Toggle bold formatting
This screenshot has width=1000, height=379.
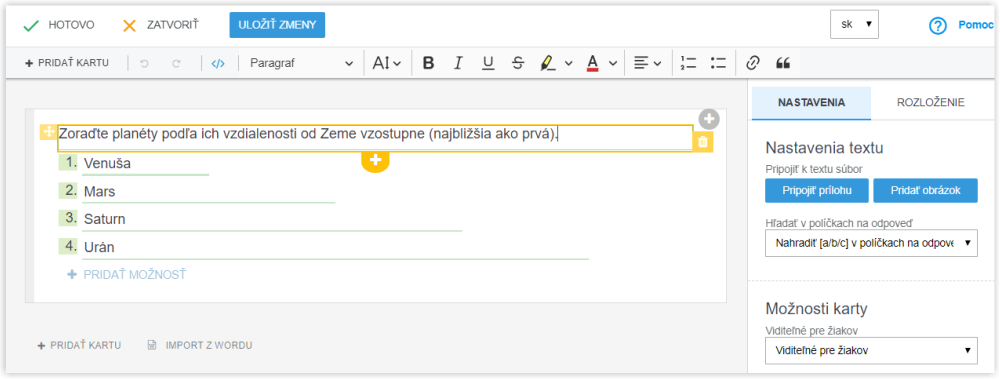[429, 63]
